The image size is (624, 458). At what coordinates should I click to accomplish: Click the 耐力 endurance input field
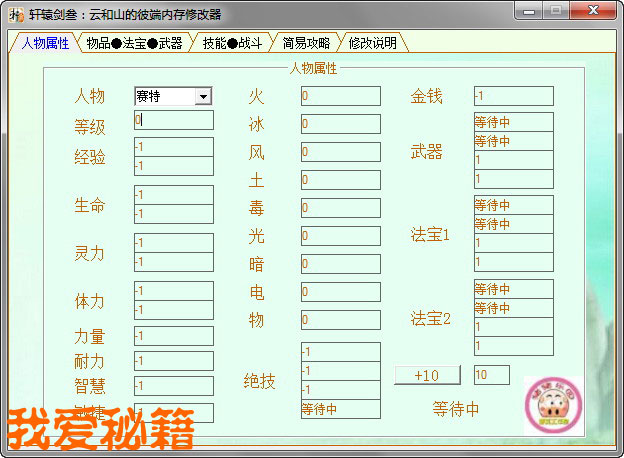coord(174,361)
